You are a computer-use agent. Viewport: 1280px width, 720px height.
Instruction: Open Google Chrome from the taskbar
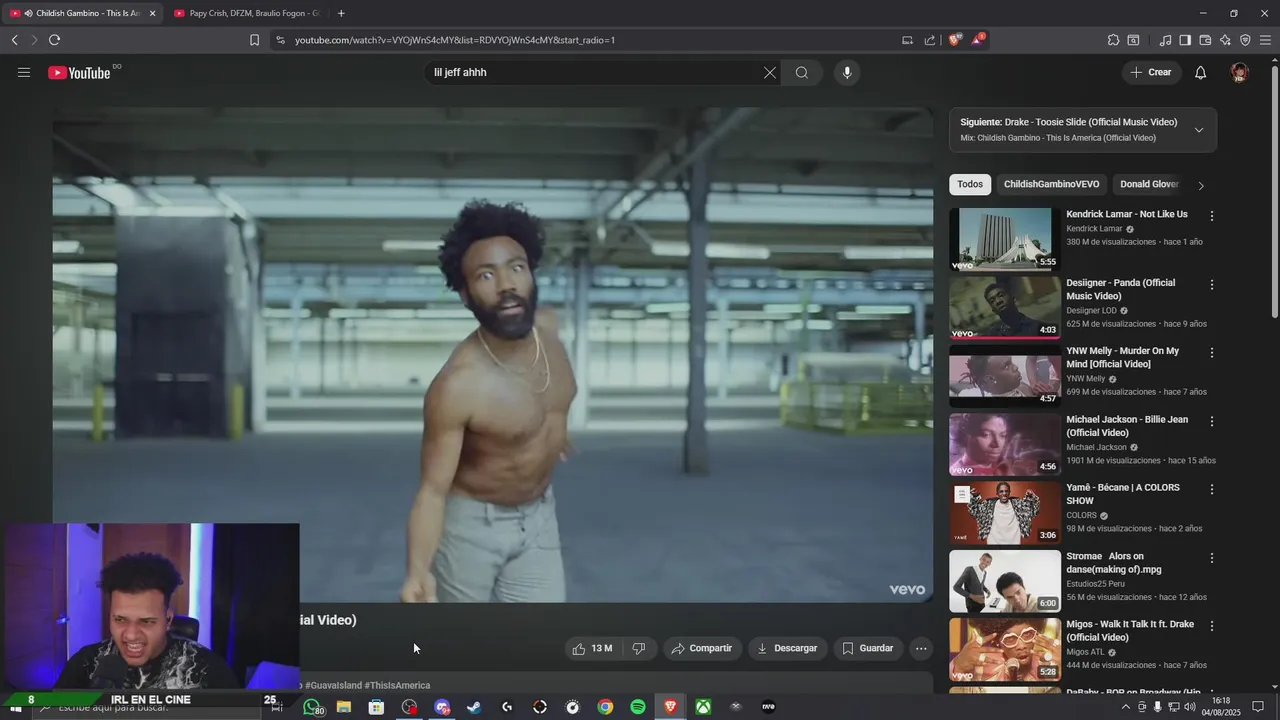(605, 707)
